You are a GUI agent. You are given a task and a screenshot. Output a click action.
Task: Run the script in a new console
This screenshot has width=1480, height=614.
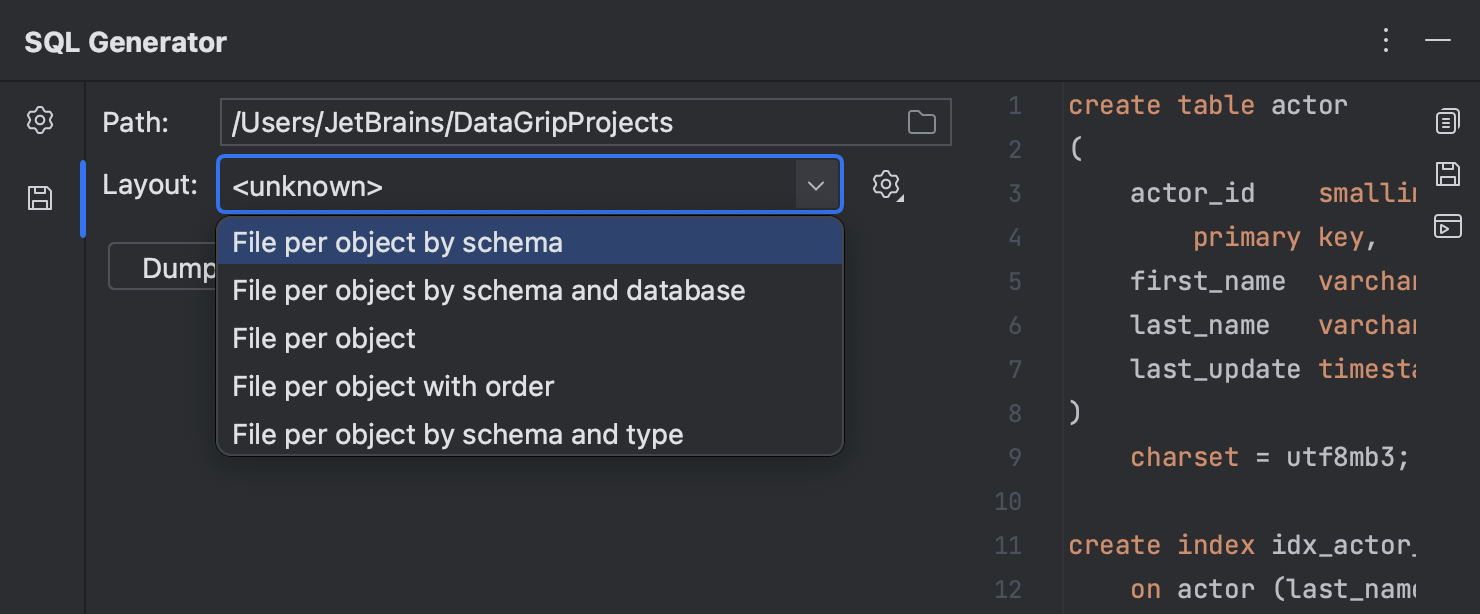[1447, 227]
